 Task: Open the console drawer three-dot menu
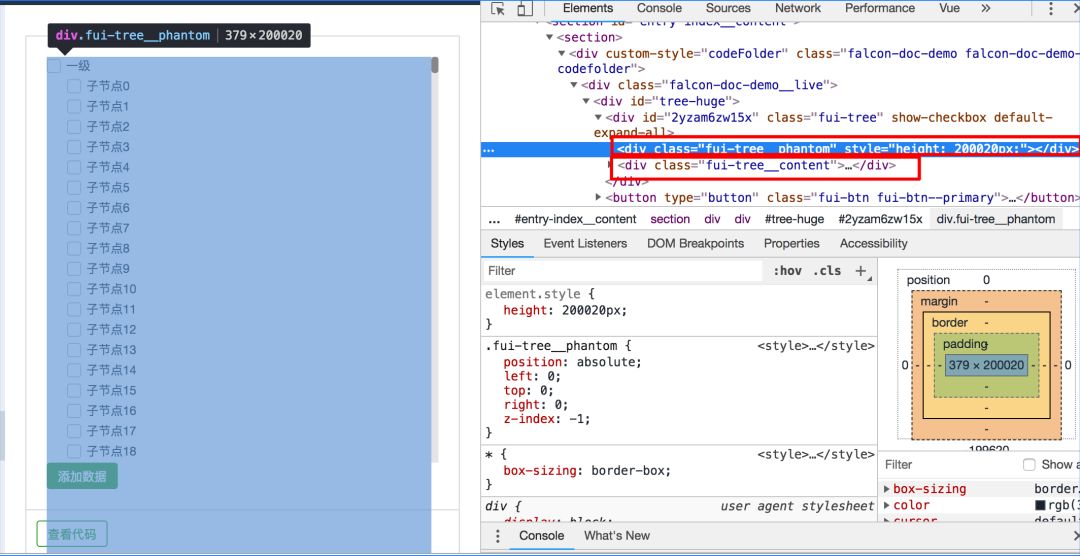[498, 536]
